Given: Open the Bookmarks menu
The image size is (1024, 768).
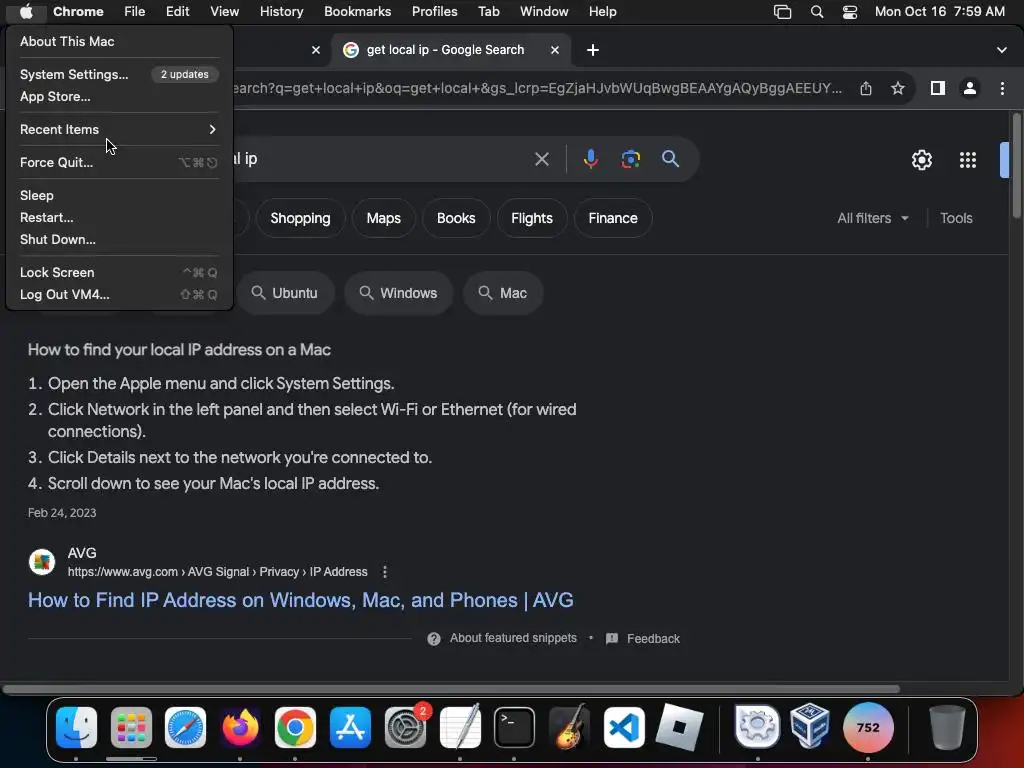Looking at the screenshot, I should point(357,12).
